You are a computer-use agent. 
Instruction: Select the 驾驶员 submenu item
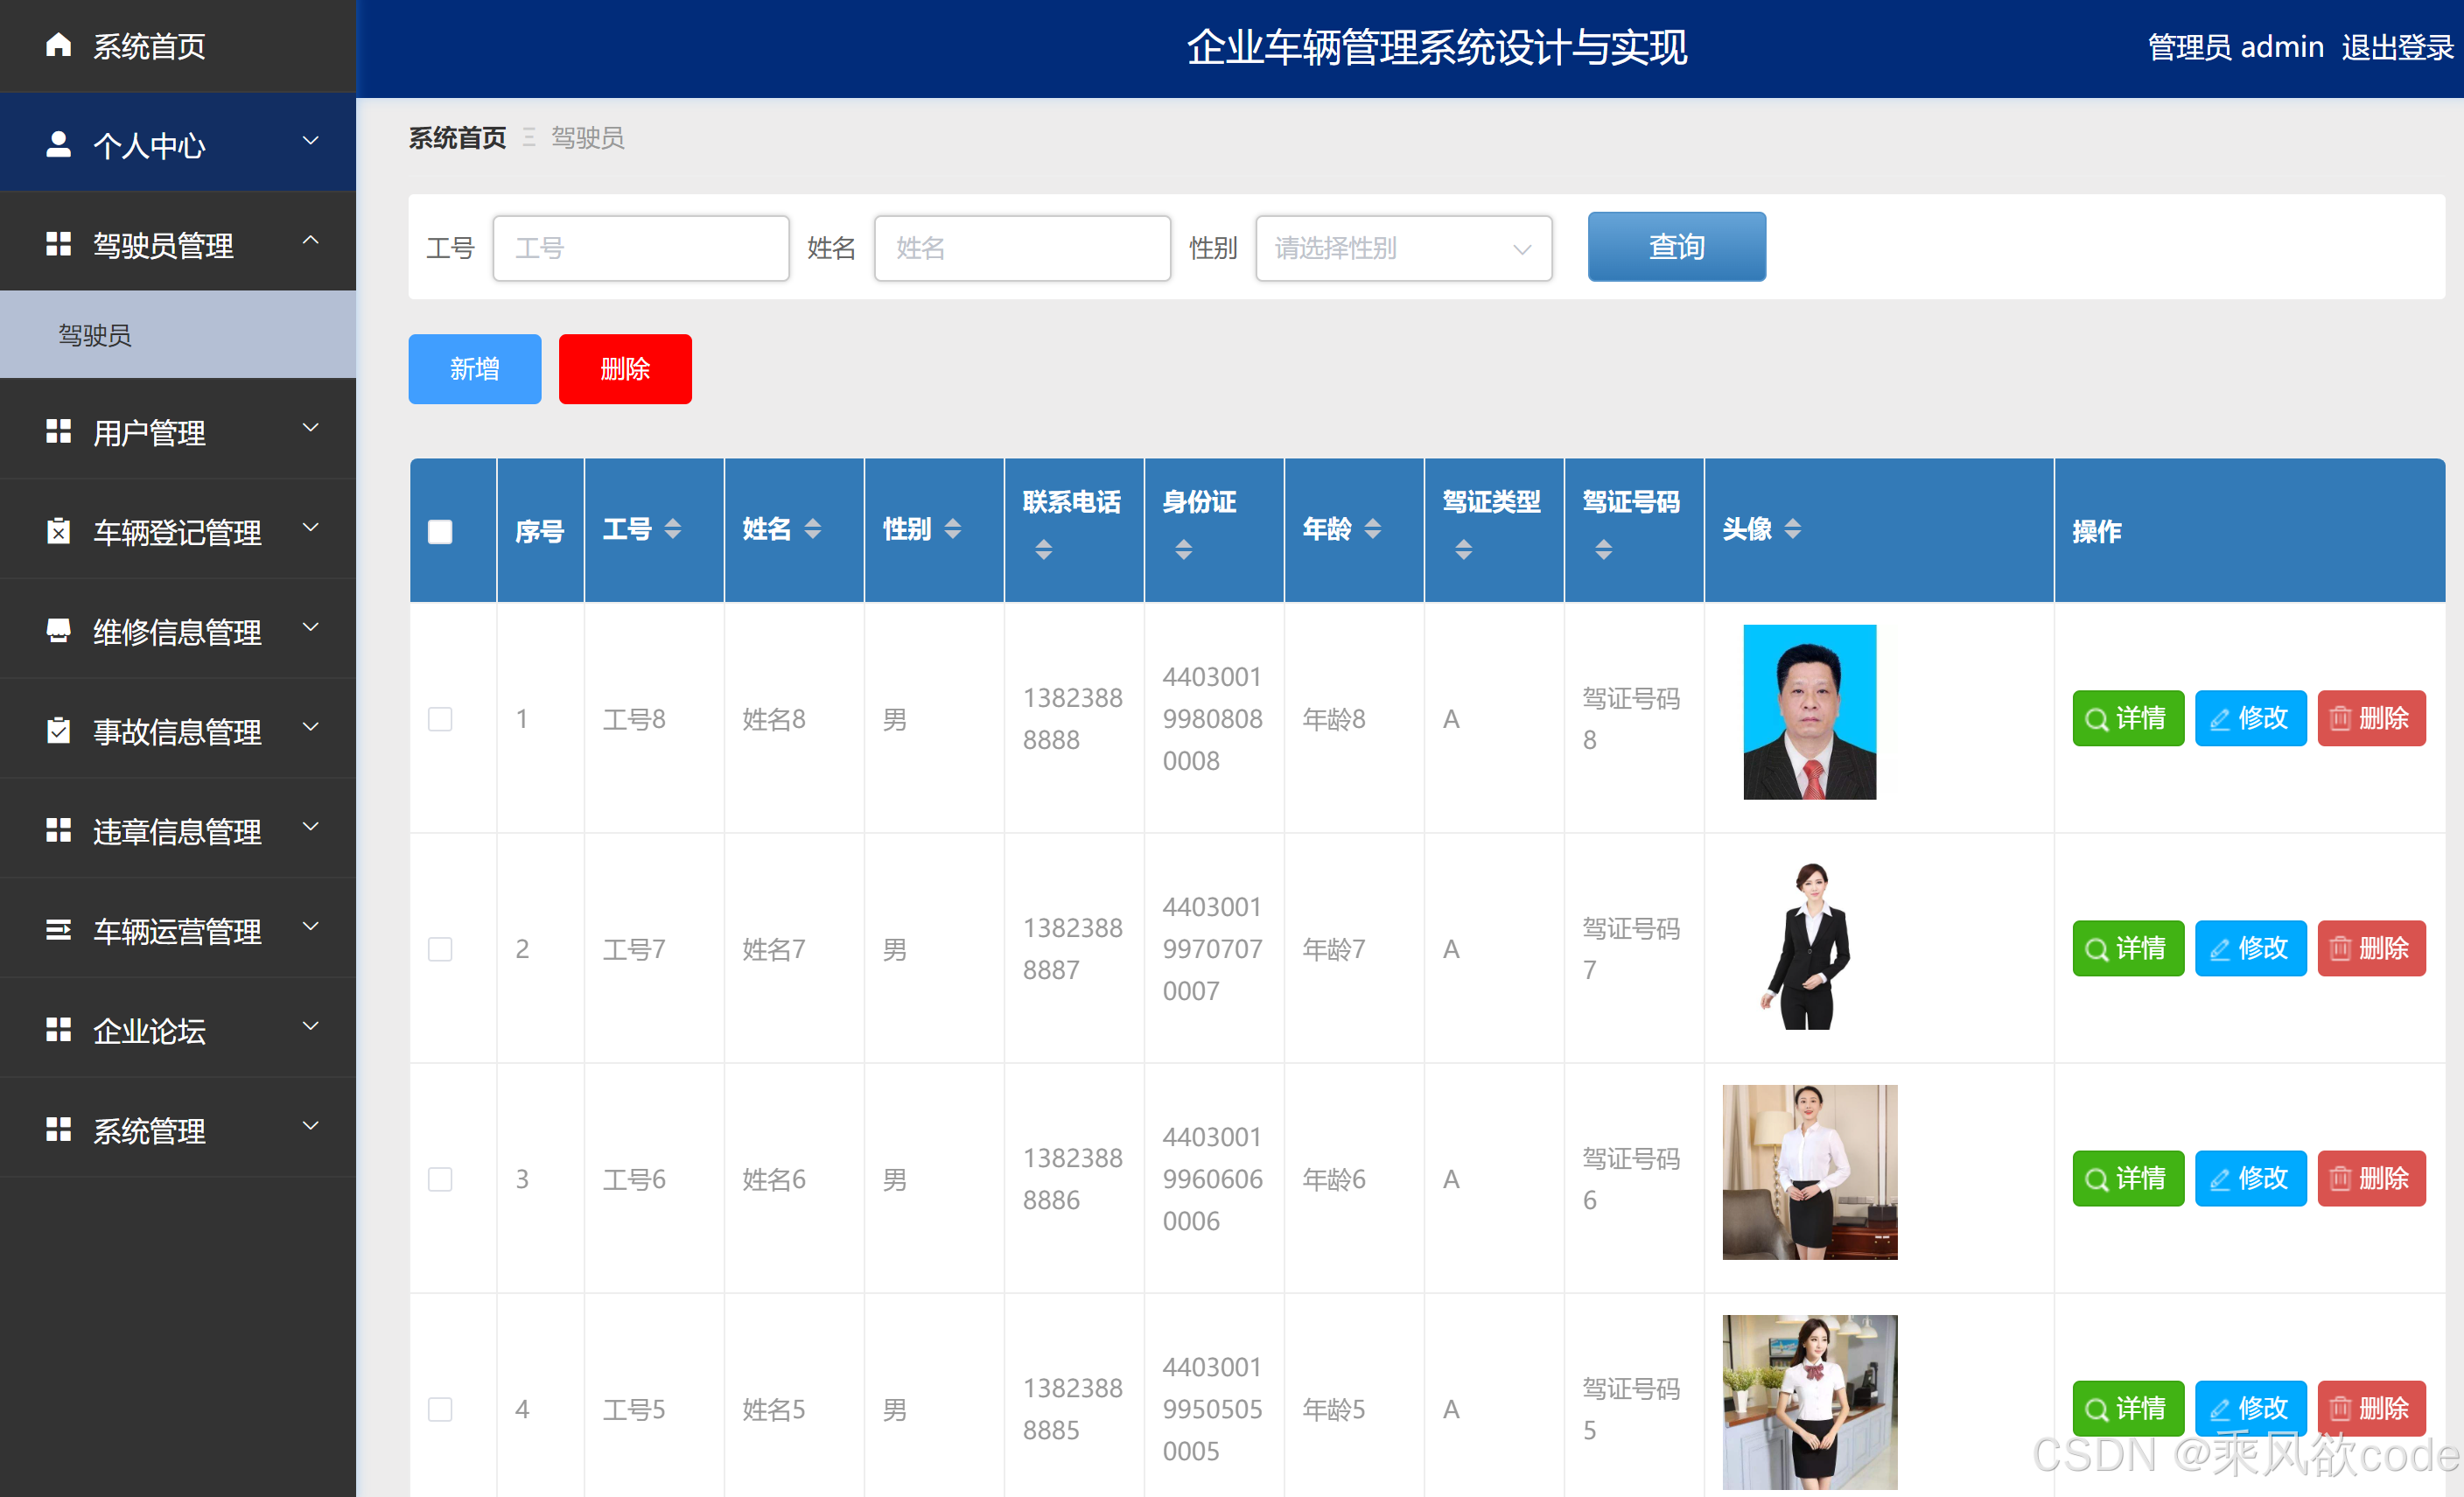(x=95, y=335)
